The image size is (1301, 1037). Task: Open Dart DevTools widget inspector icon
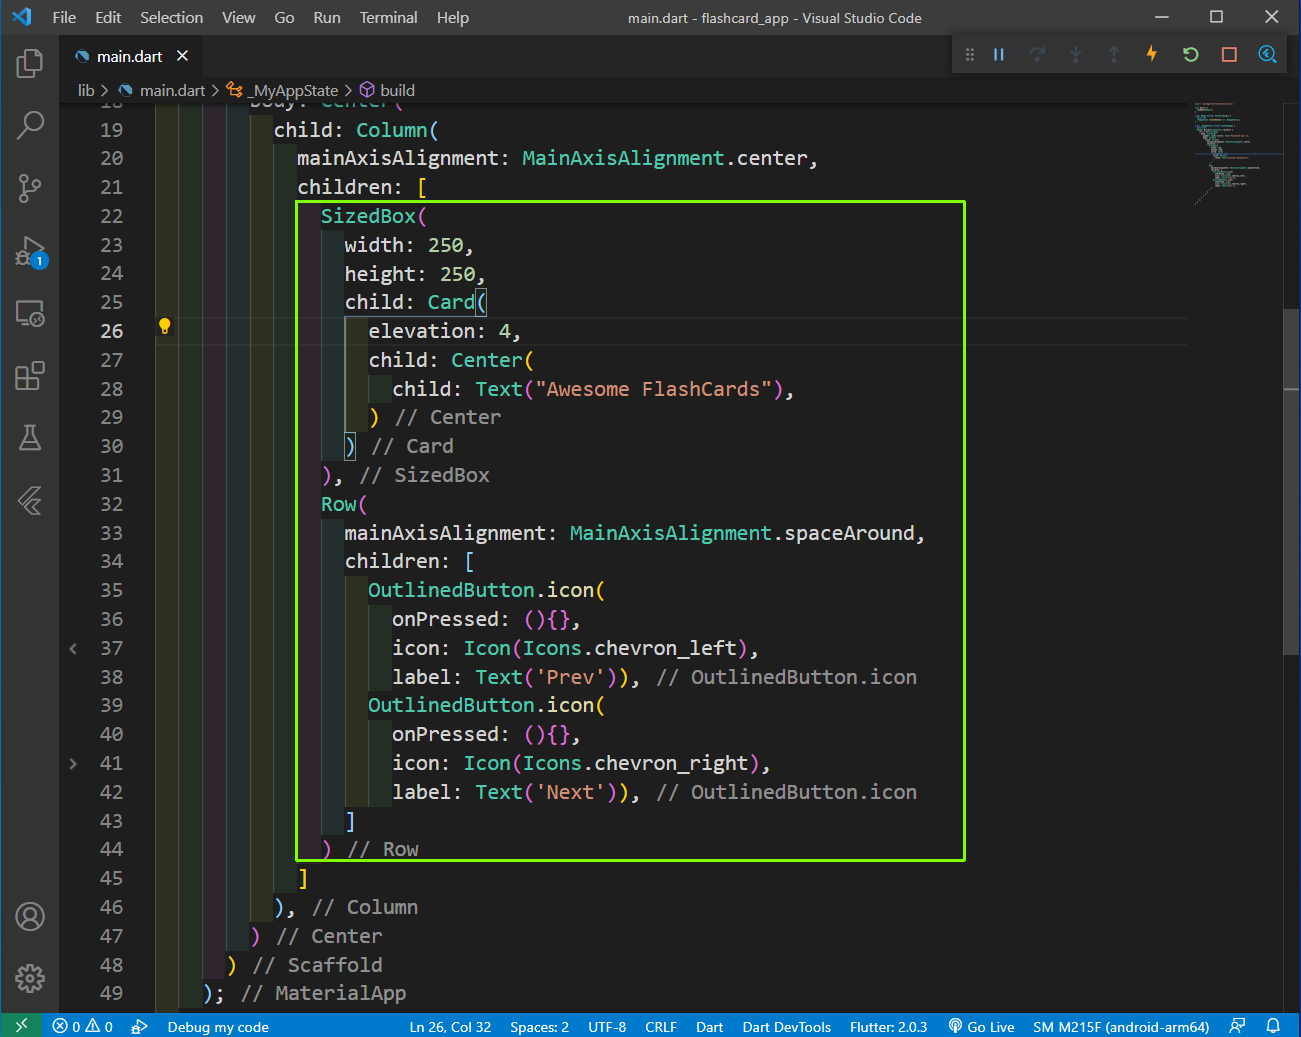(1267, 55)
